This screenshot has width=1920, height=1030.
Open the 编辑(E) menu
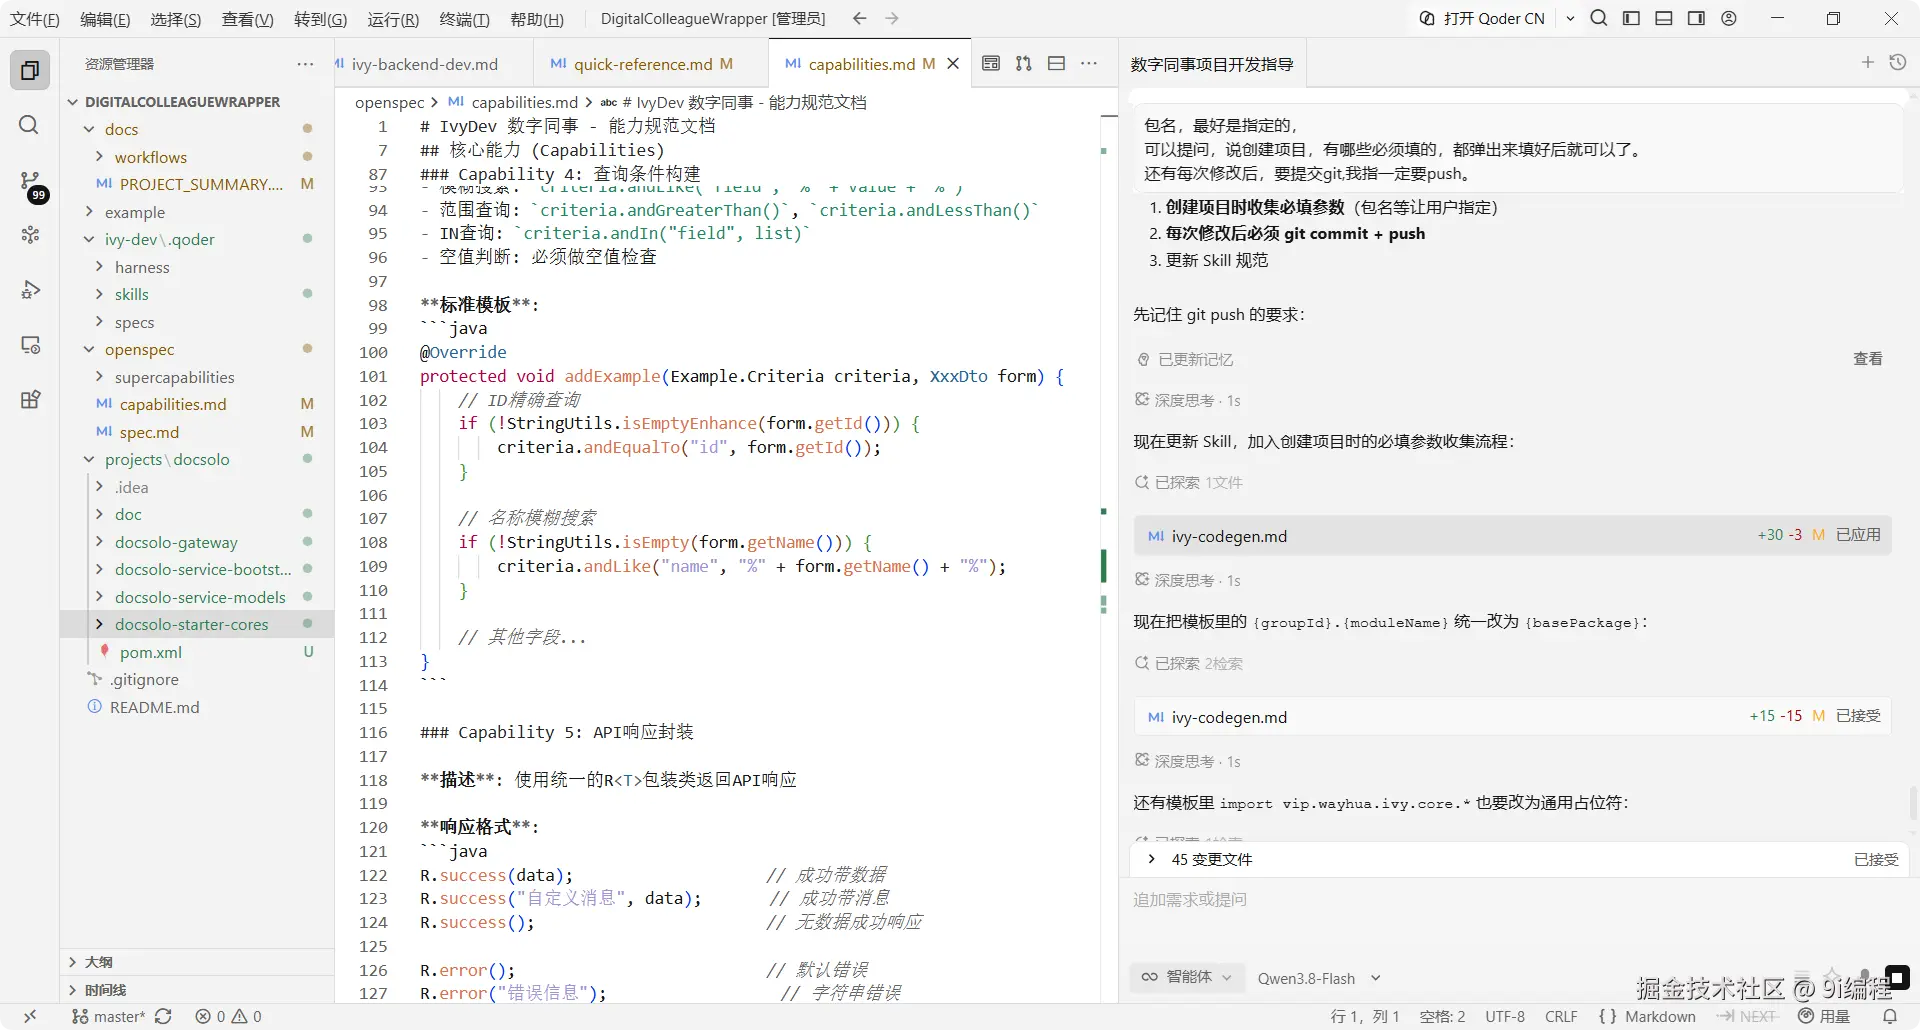(105, 19)
